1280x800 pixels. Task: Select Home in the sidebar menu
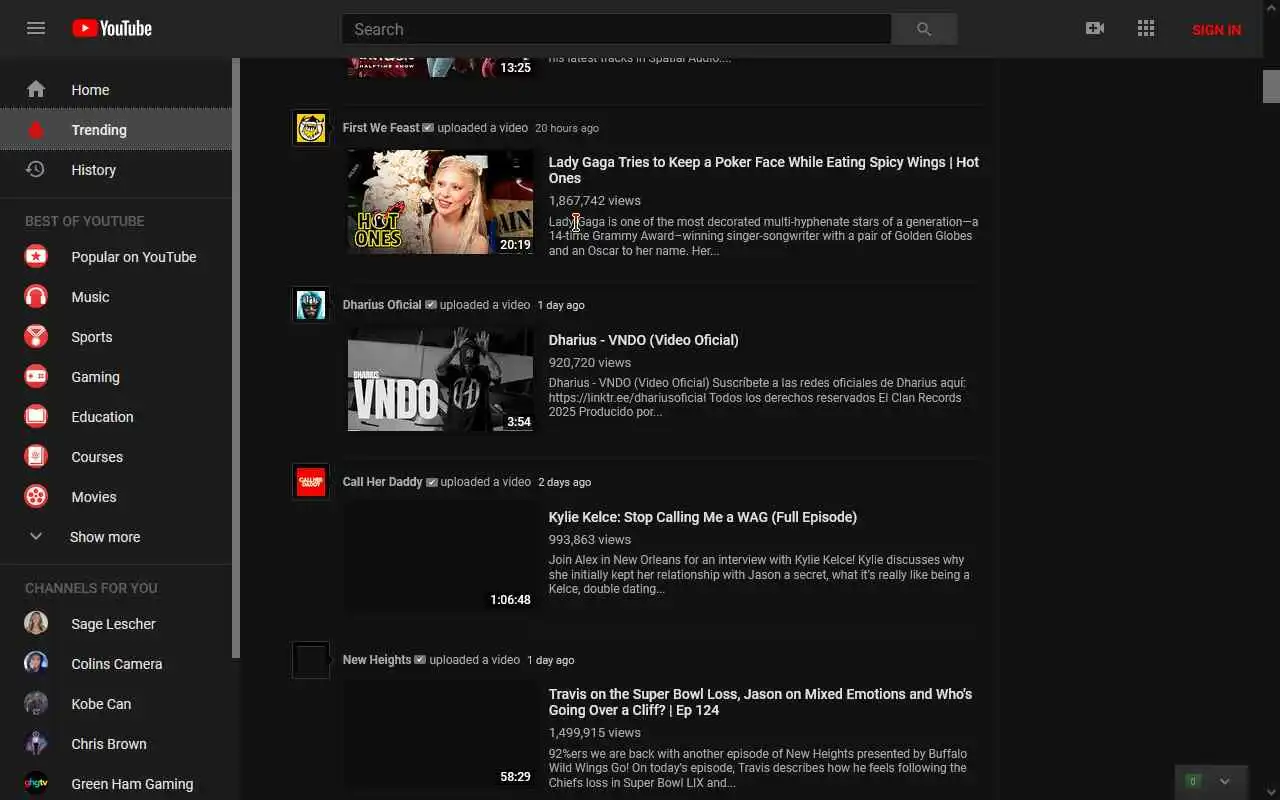[116, 90]
